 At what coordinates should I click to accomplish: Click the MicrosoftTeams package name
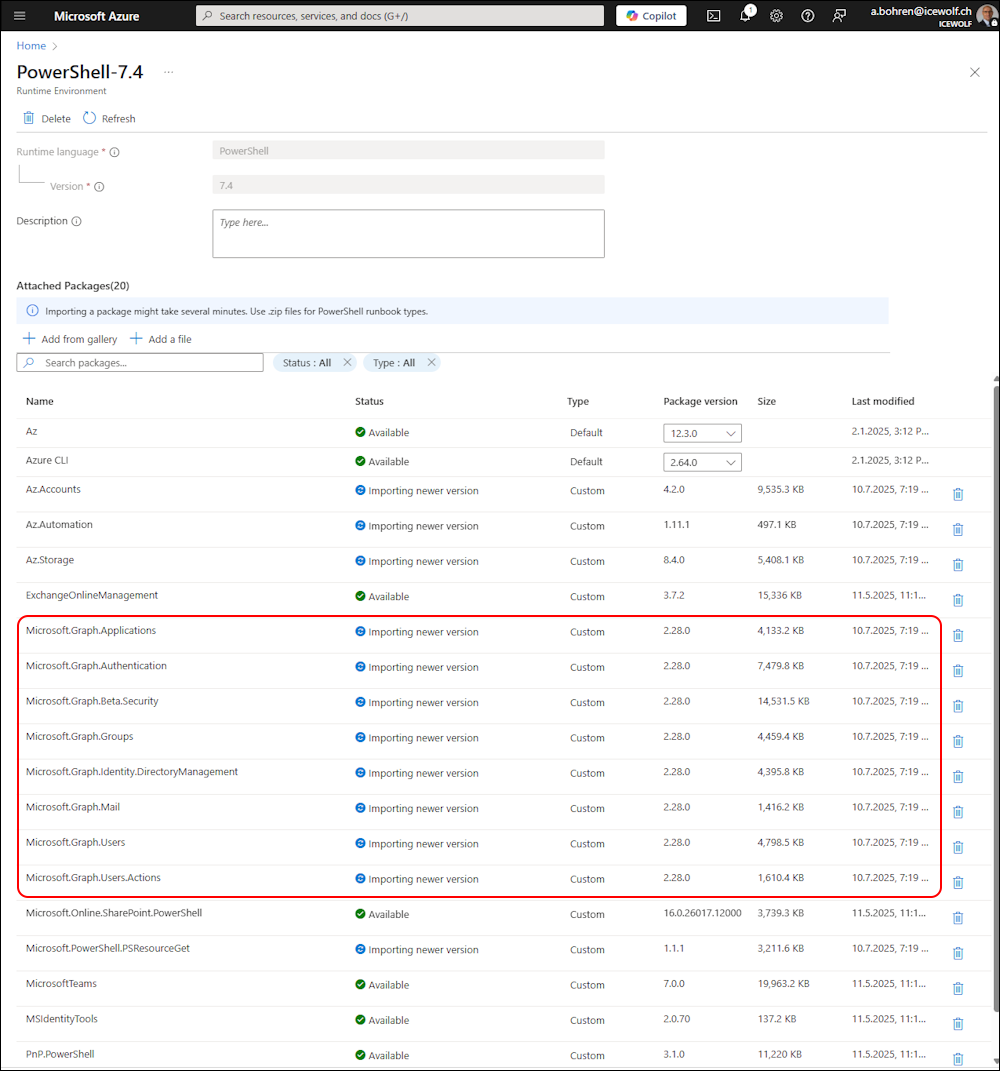click(x=61, y=984)
